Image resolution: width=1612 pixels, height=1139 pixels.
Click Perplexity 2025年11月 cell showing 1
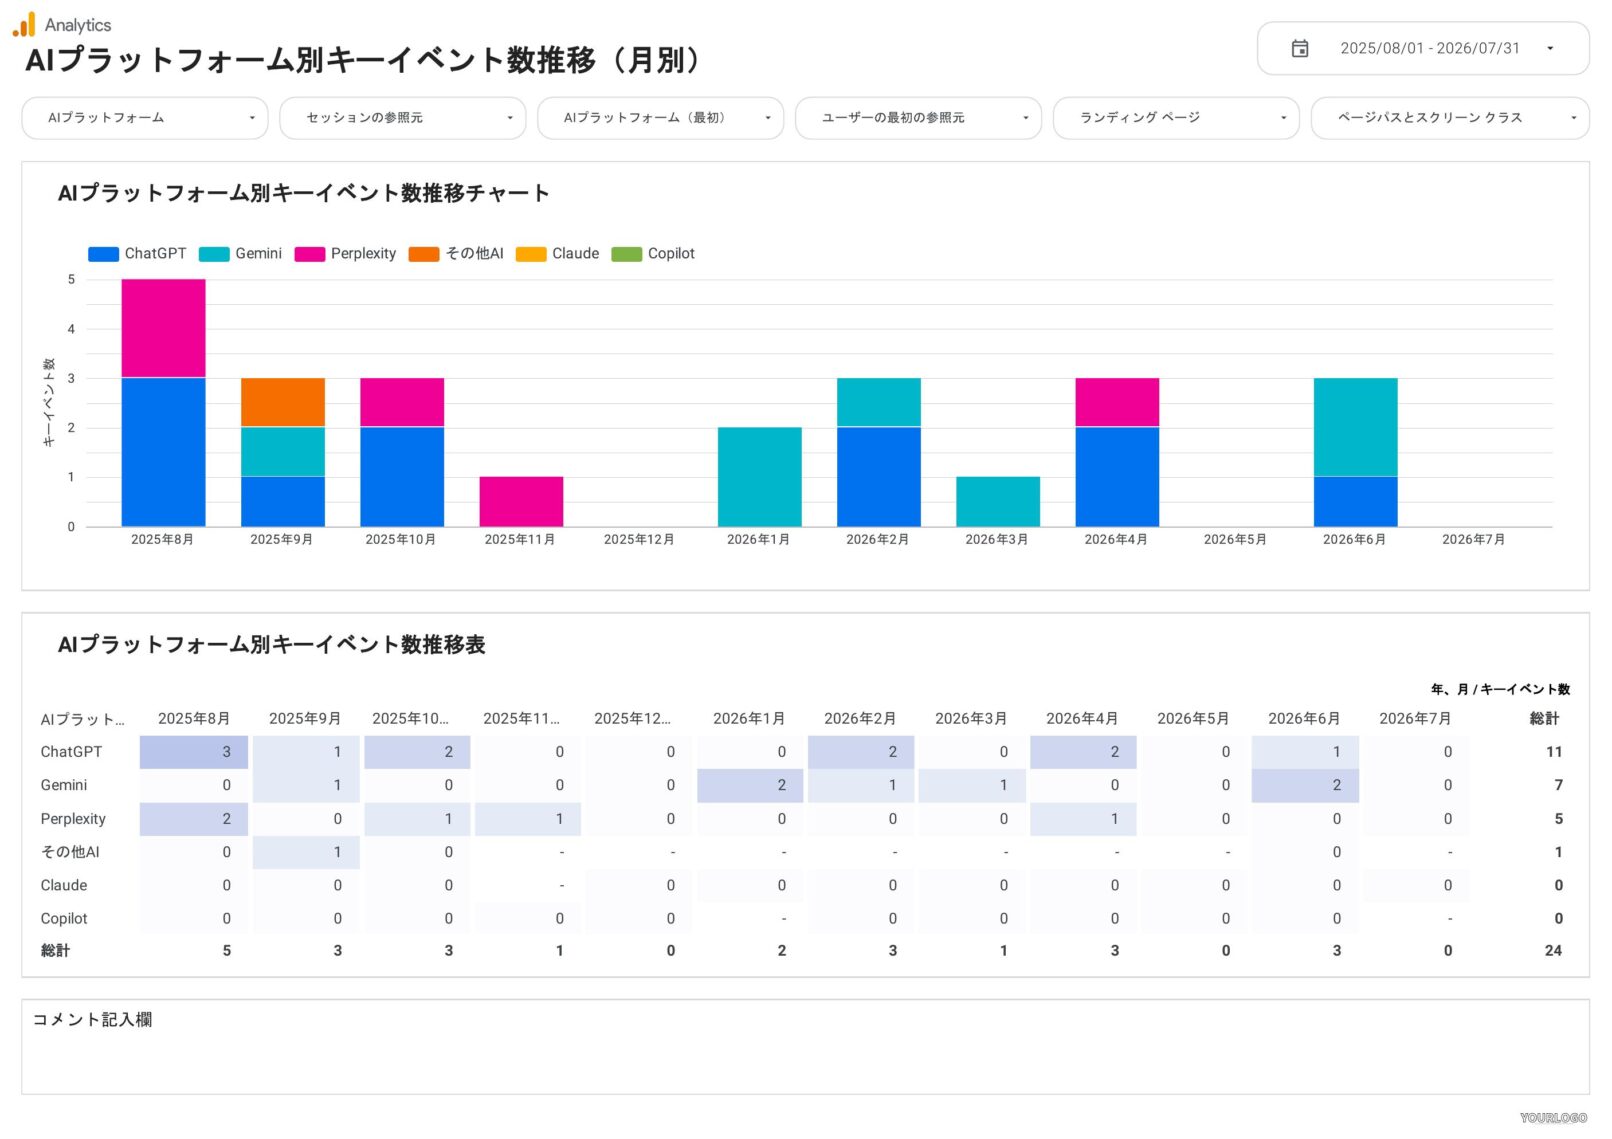pyautogui.click(x=528, y=819)
